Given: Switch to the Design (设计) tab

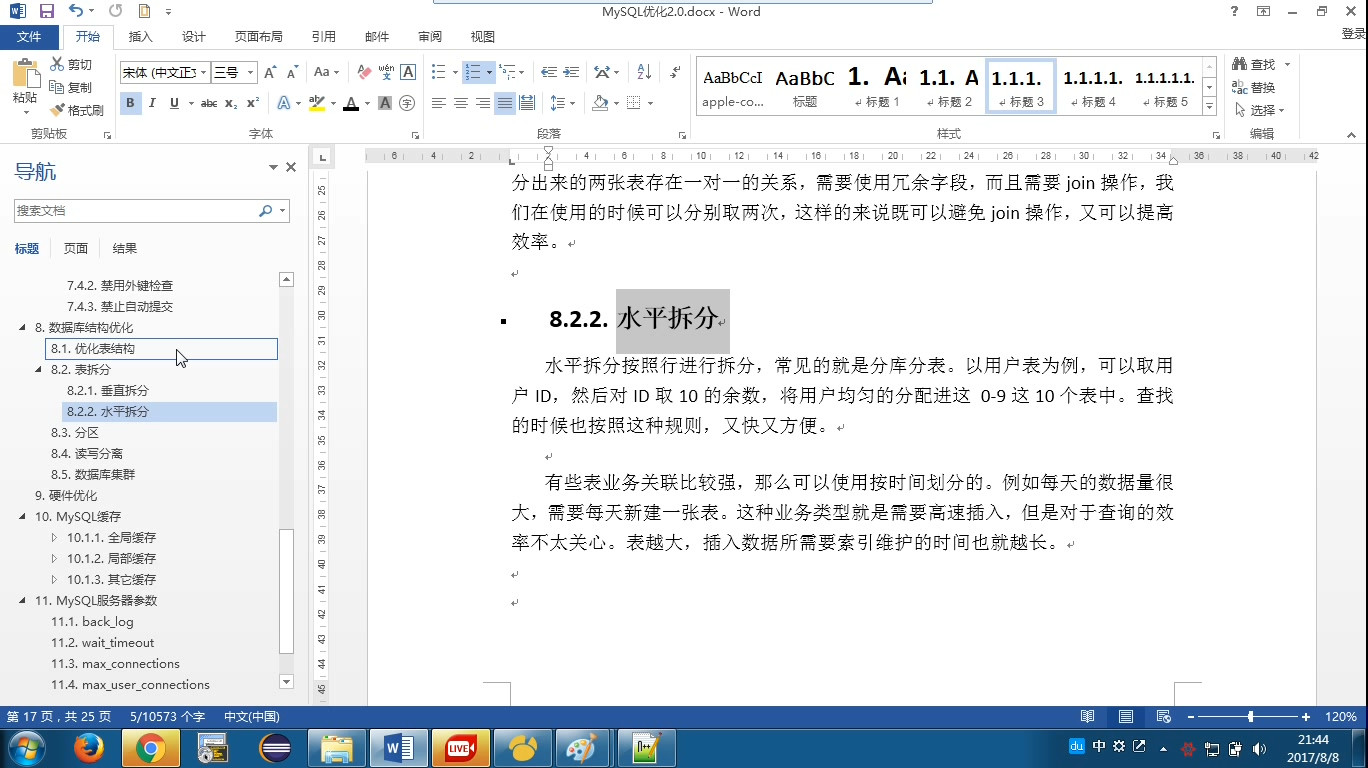Looking at the screenshot, I should tap(194, 37).
